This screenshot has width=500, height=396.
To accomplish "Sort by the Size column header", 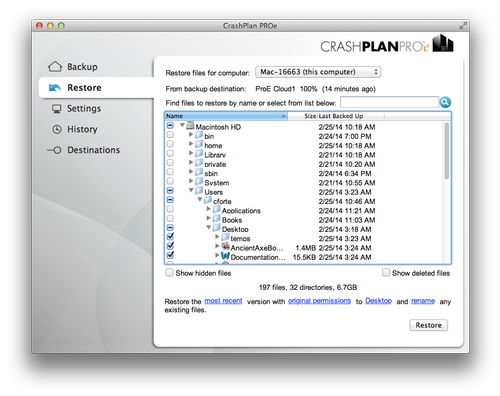I will (302, 116).
